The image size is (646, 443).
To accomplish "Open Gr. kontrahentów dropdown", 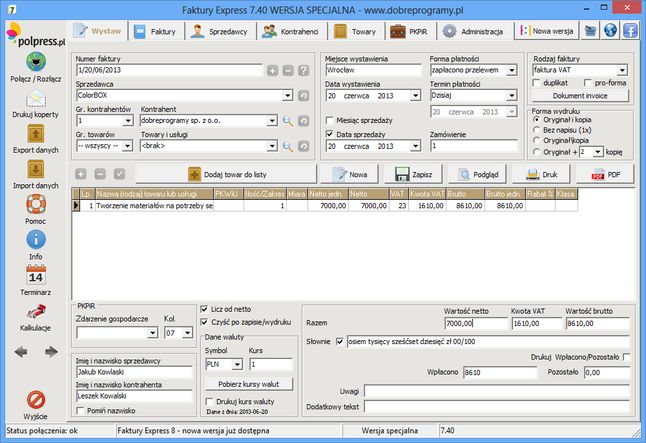I will point(128,121).
